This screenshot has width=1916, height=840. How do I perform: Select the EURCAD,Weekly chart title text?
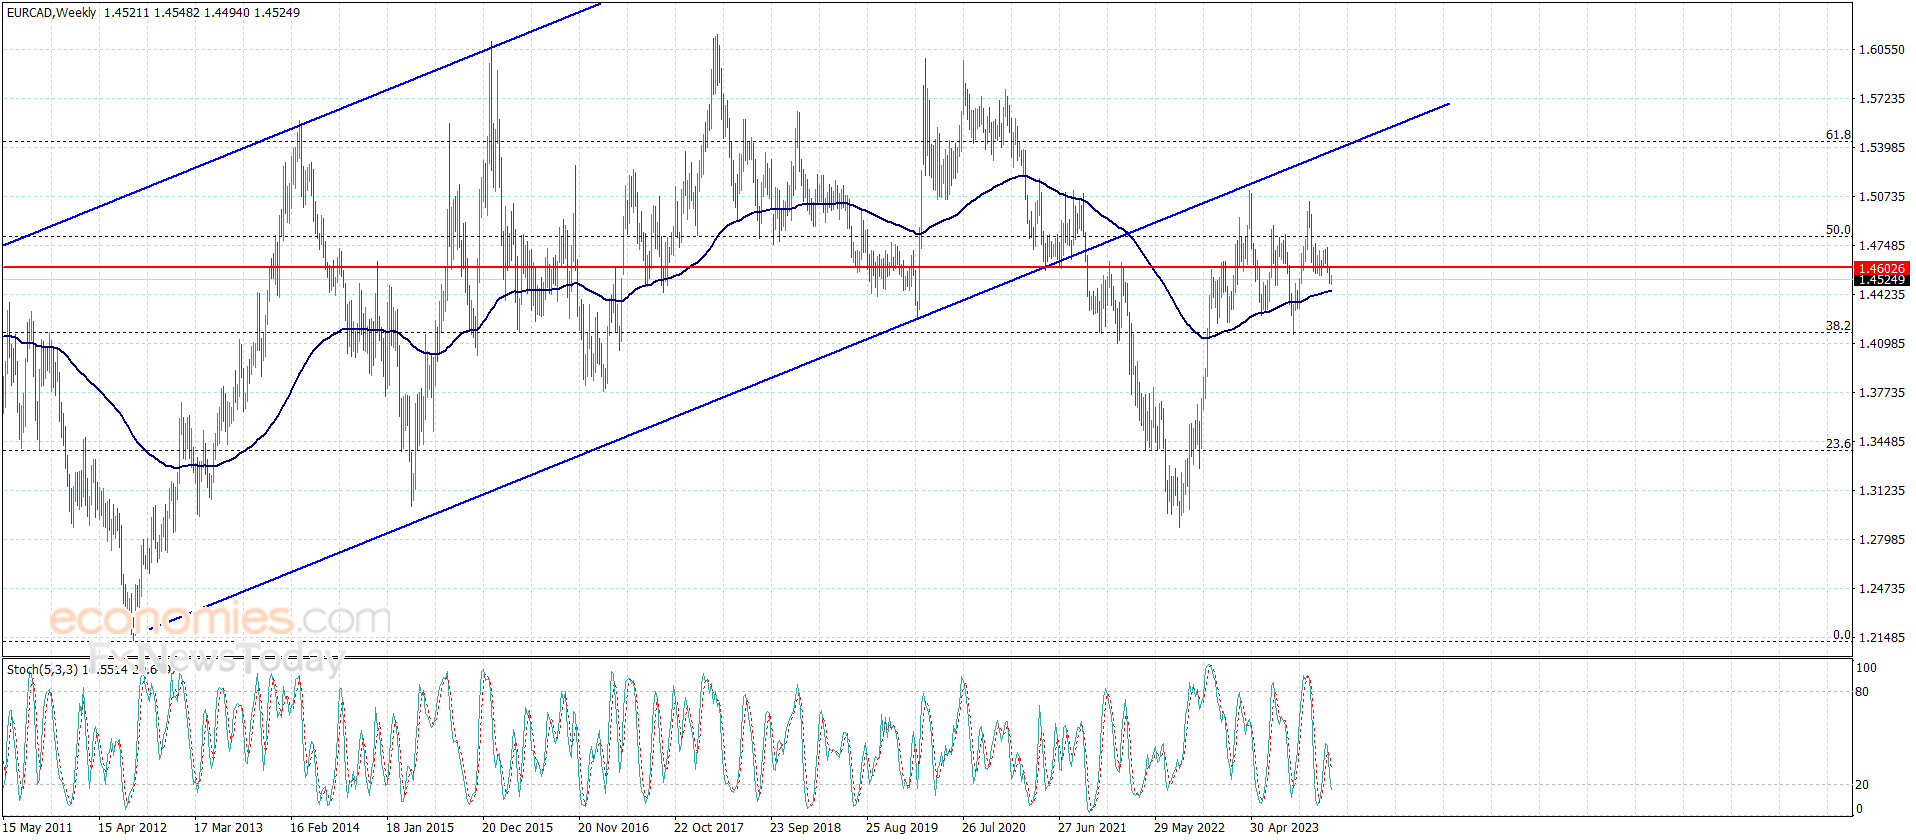coord(52,13)
